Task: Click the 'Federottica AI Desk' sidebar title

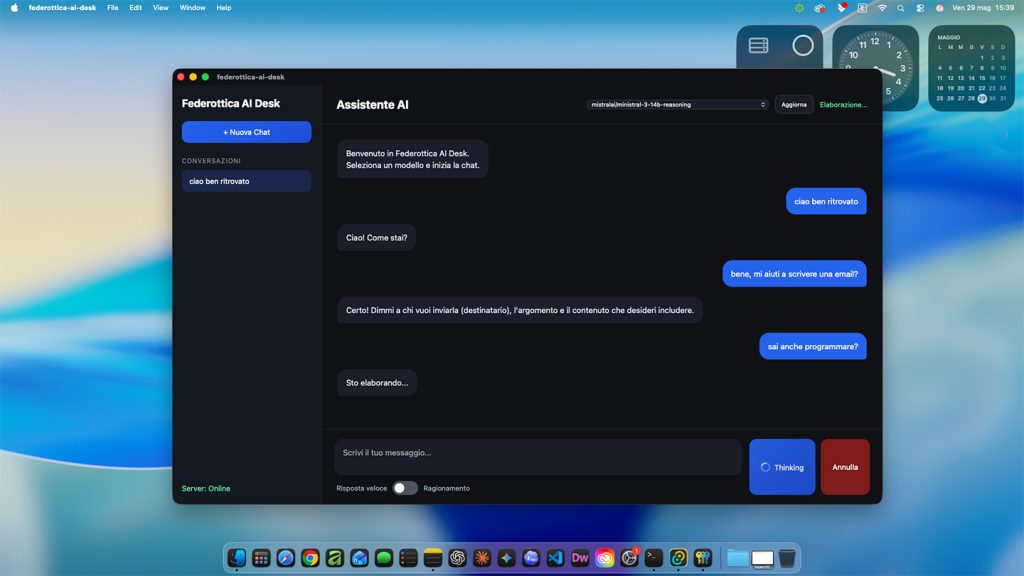Action: click(231, 103)
